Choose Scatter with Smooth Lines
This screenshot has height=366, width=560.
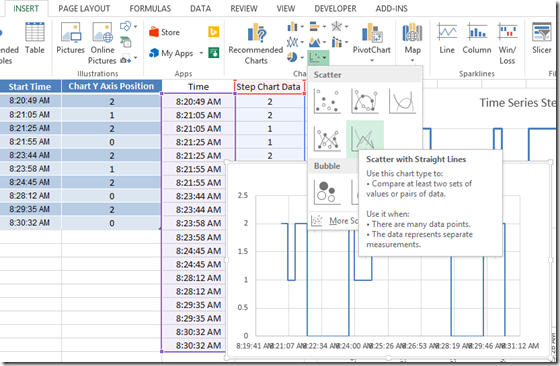[x=402, y=101]
